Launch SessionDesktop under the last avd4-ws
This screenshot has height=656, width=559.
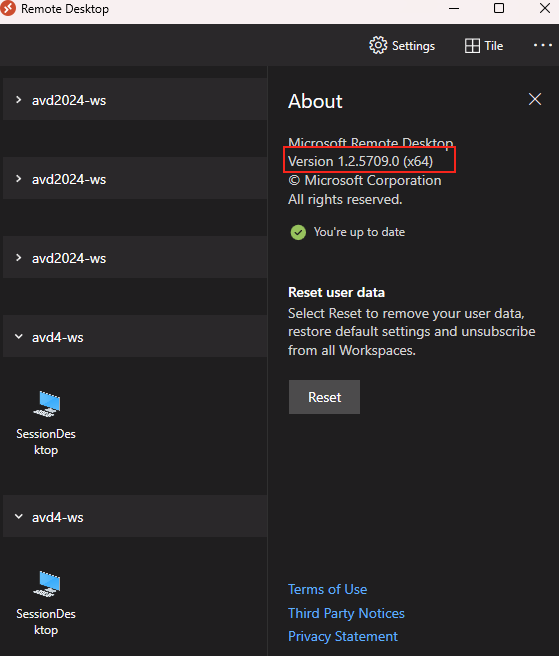coord(46,602)
